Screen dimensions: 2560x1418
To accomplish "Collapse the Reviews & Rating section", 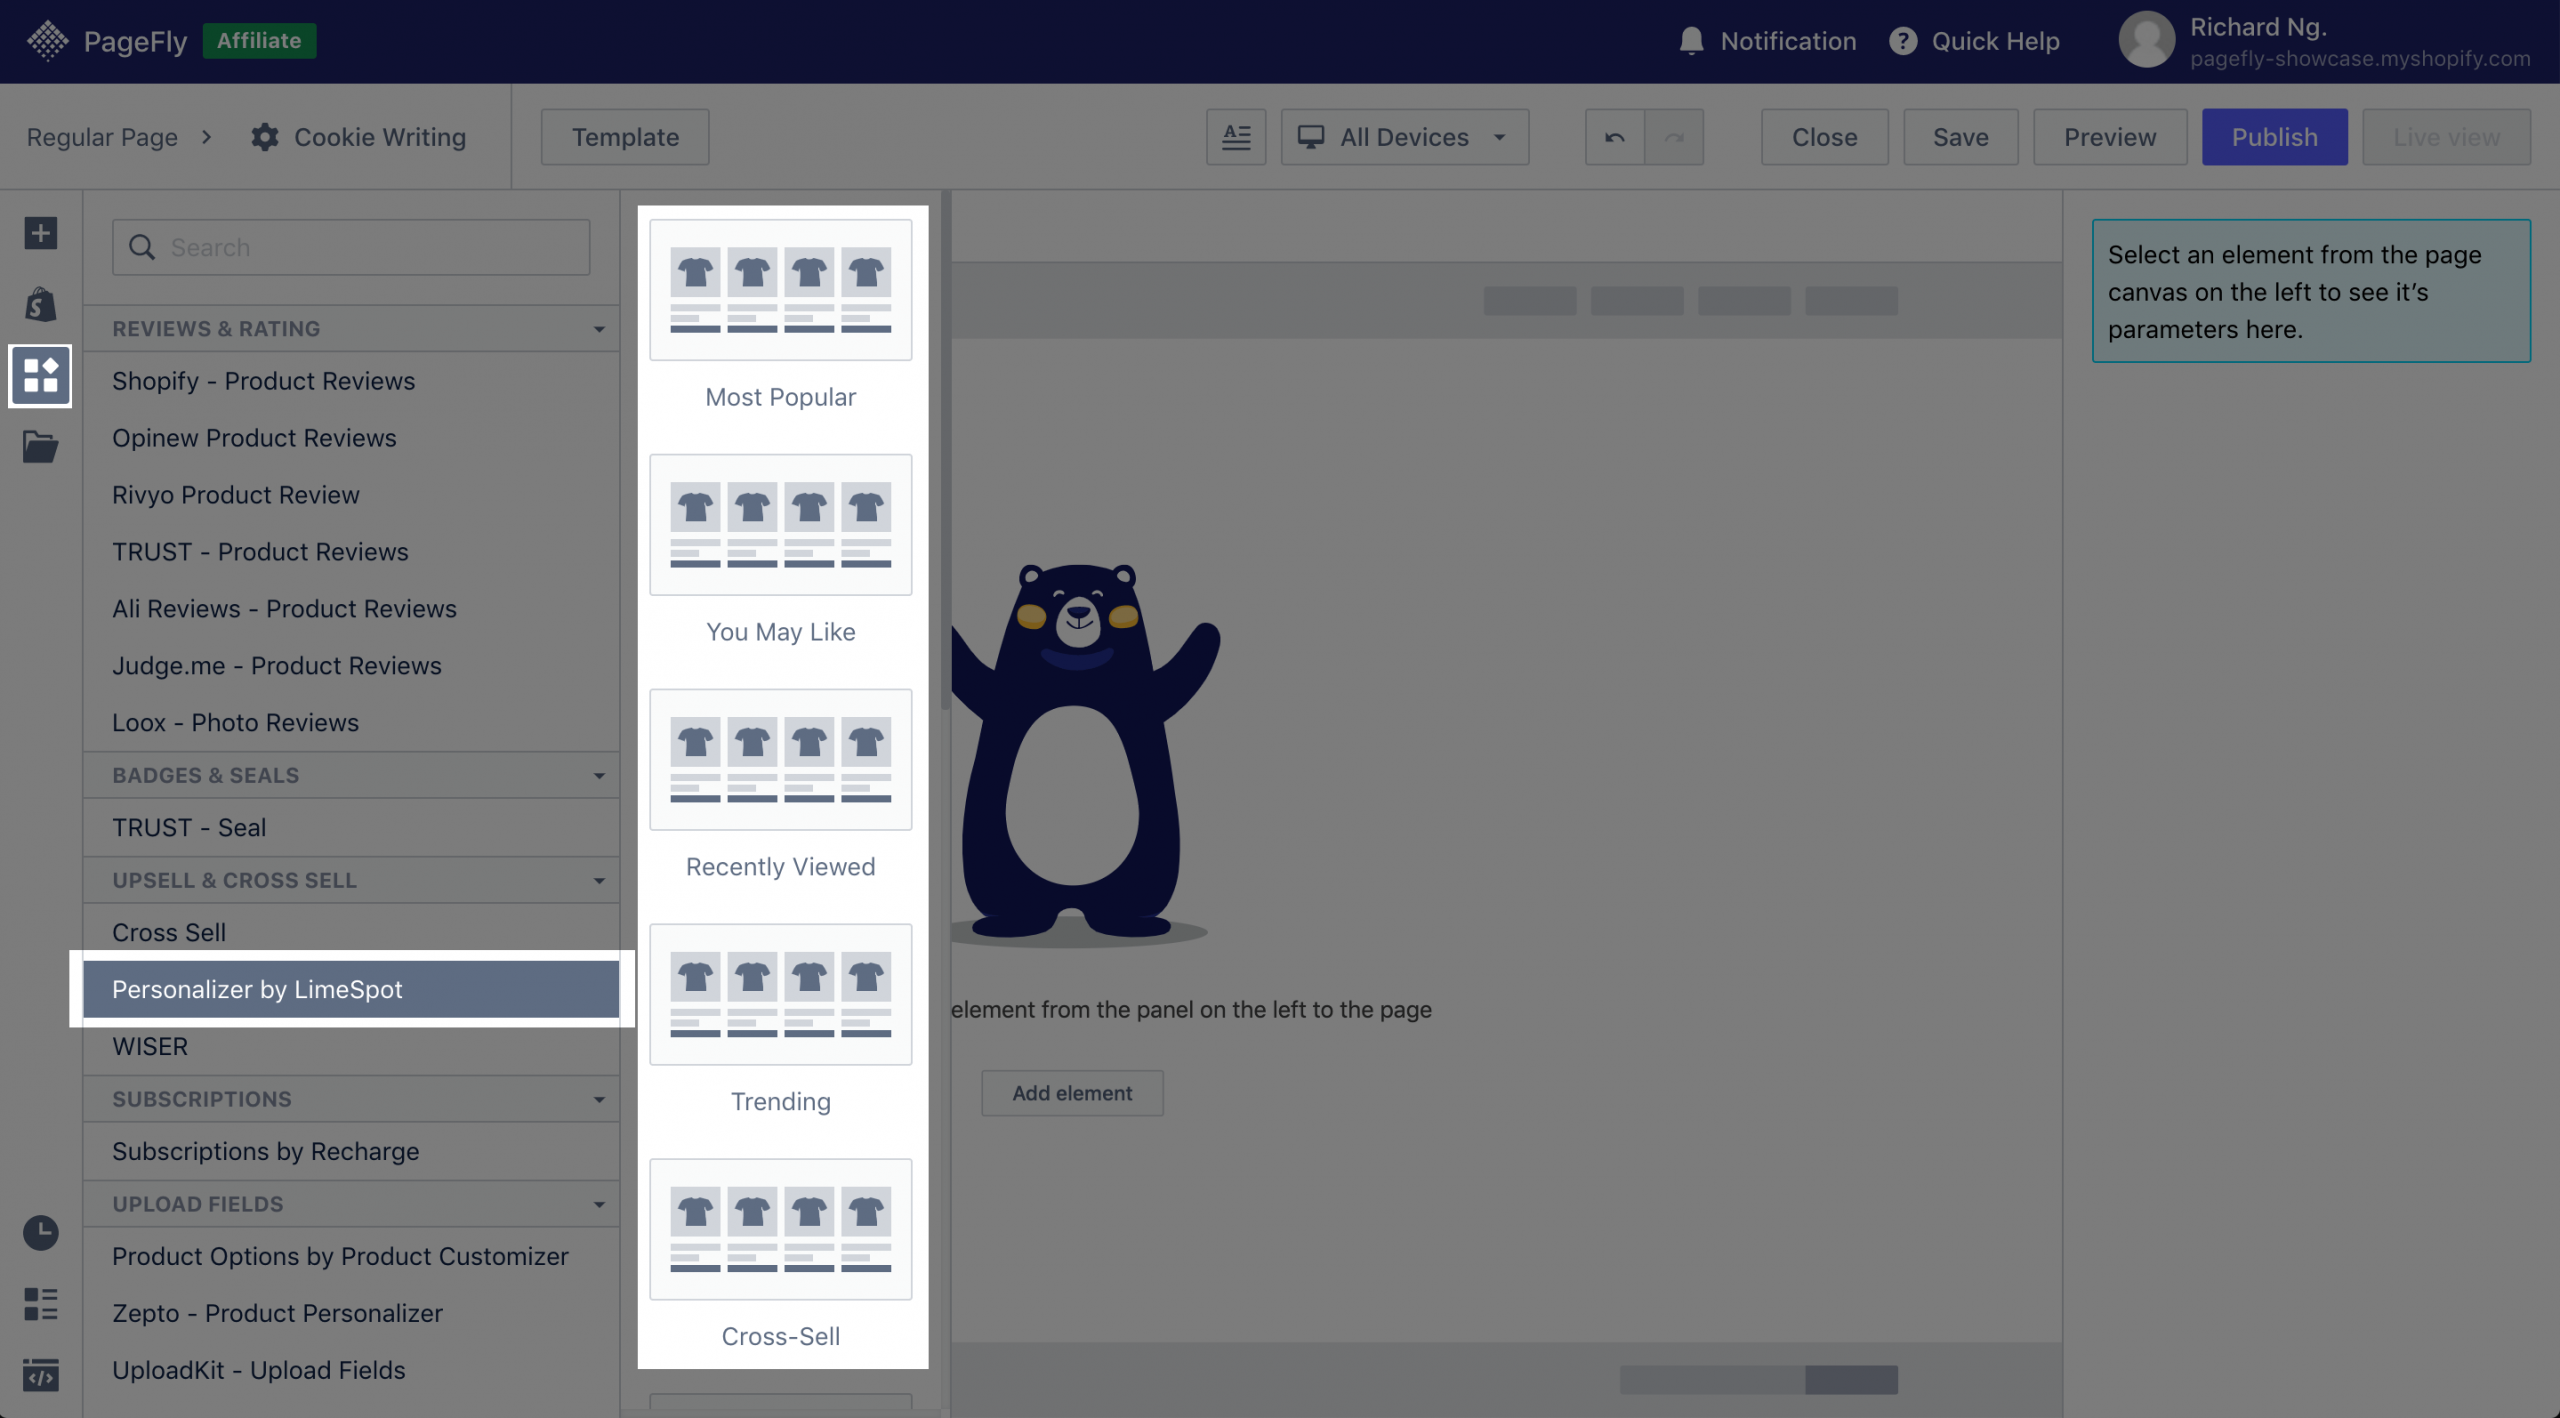I will click(x=599, y=329).
